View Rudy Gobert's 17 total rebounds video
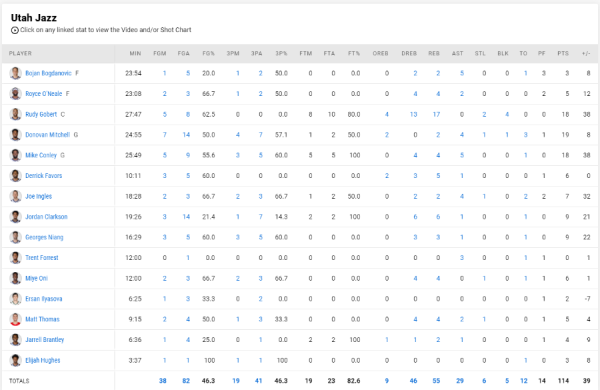Screen dimensions: 600x390 click(436, 114)
